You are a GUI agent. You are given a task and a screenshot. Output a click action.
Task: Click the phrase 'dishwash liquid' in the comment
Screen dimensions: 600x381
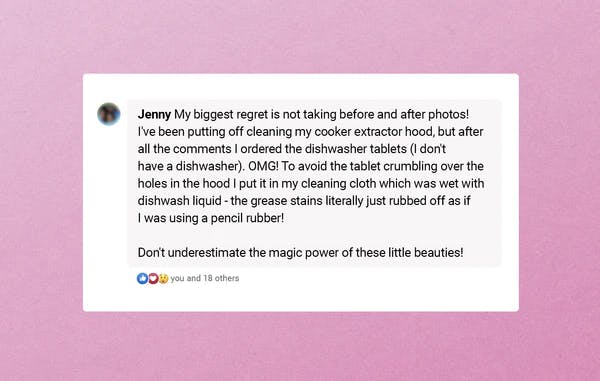pos(179,201)
